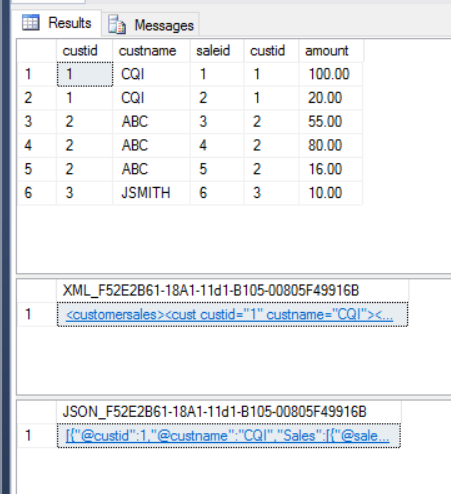451x494 pixels.
Task: Click the amount cell 80.00
Action: coord(331,146)
